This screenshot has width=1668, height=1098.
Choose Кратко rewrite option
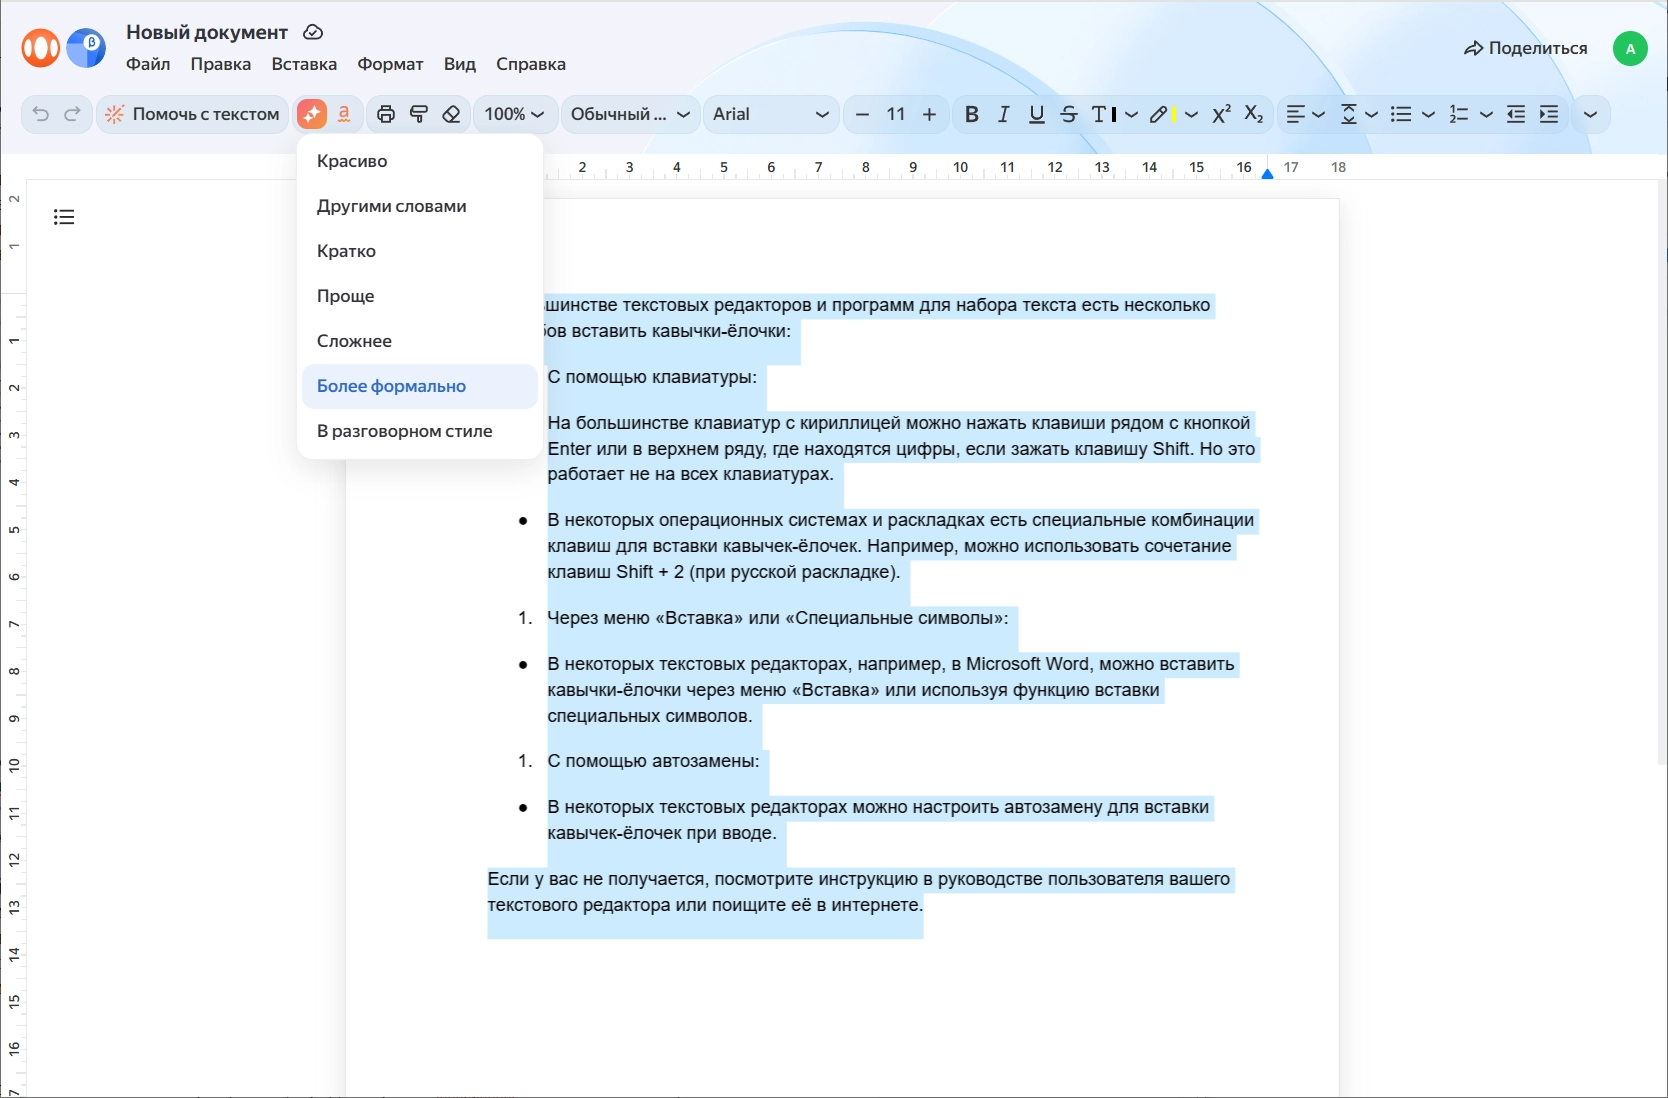420,251
